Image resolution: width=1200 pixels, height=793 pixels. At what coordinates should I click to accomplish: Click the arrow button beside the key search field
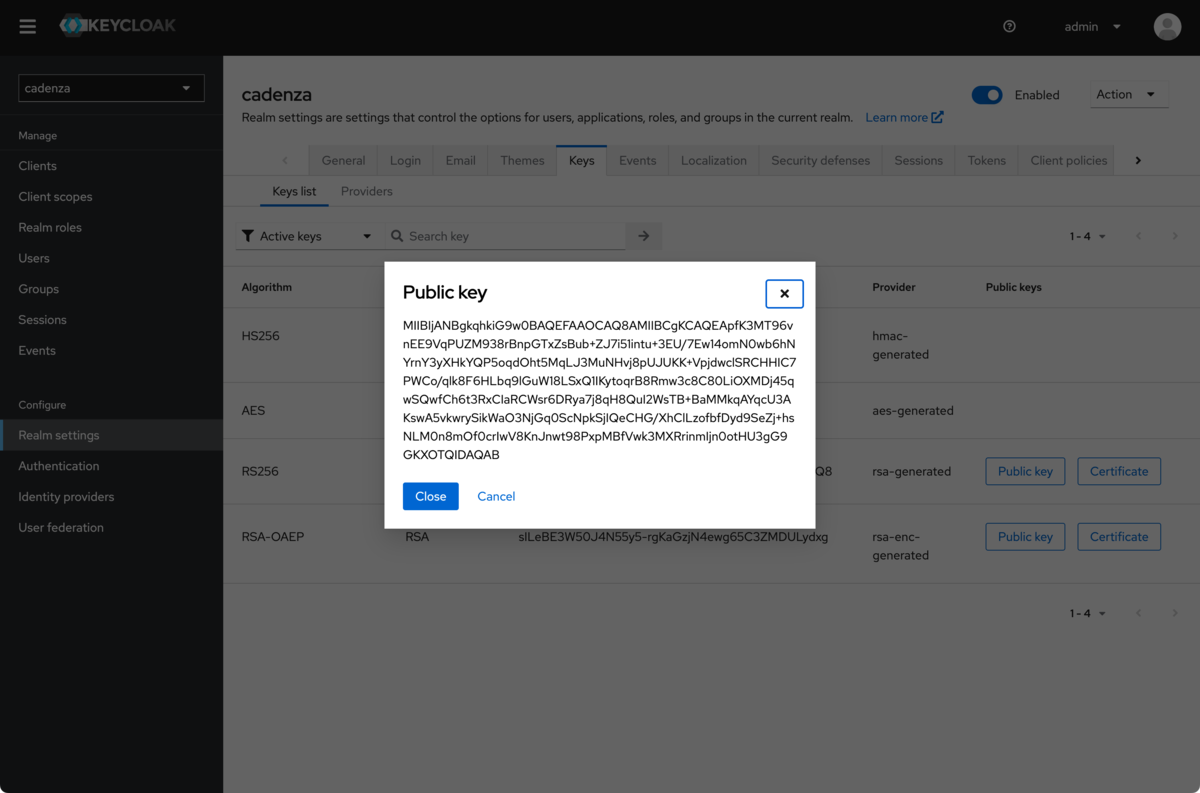643,235
